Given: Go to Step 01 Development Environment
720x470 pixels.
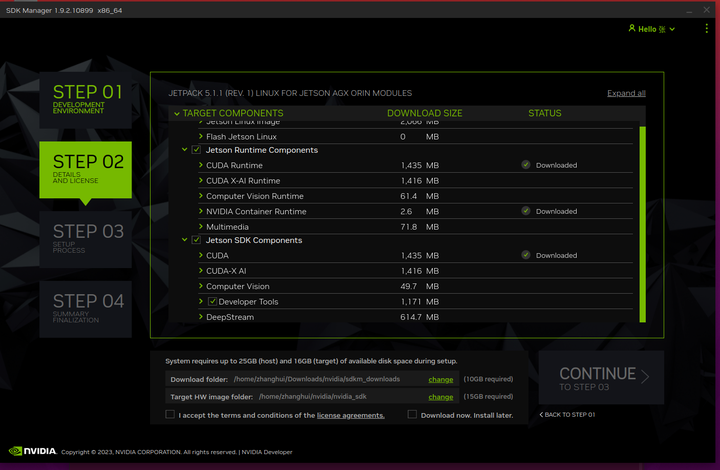Looking at the screenshot, I should point(85,100).
